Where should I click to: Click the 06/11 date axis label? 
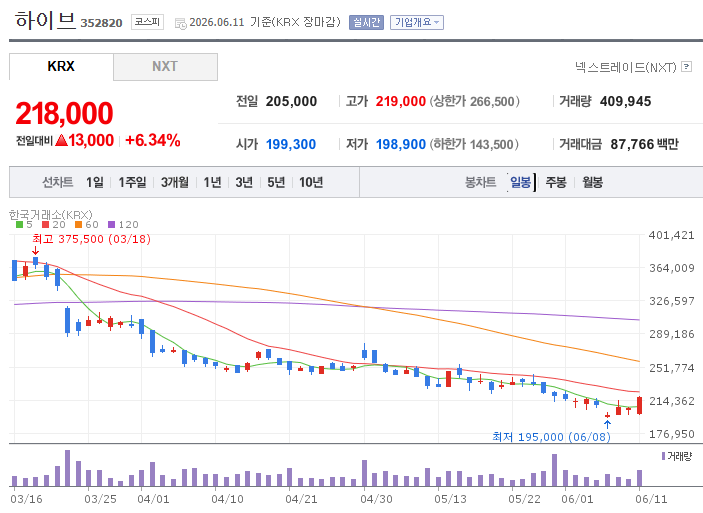[x=651, y=499]
